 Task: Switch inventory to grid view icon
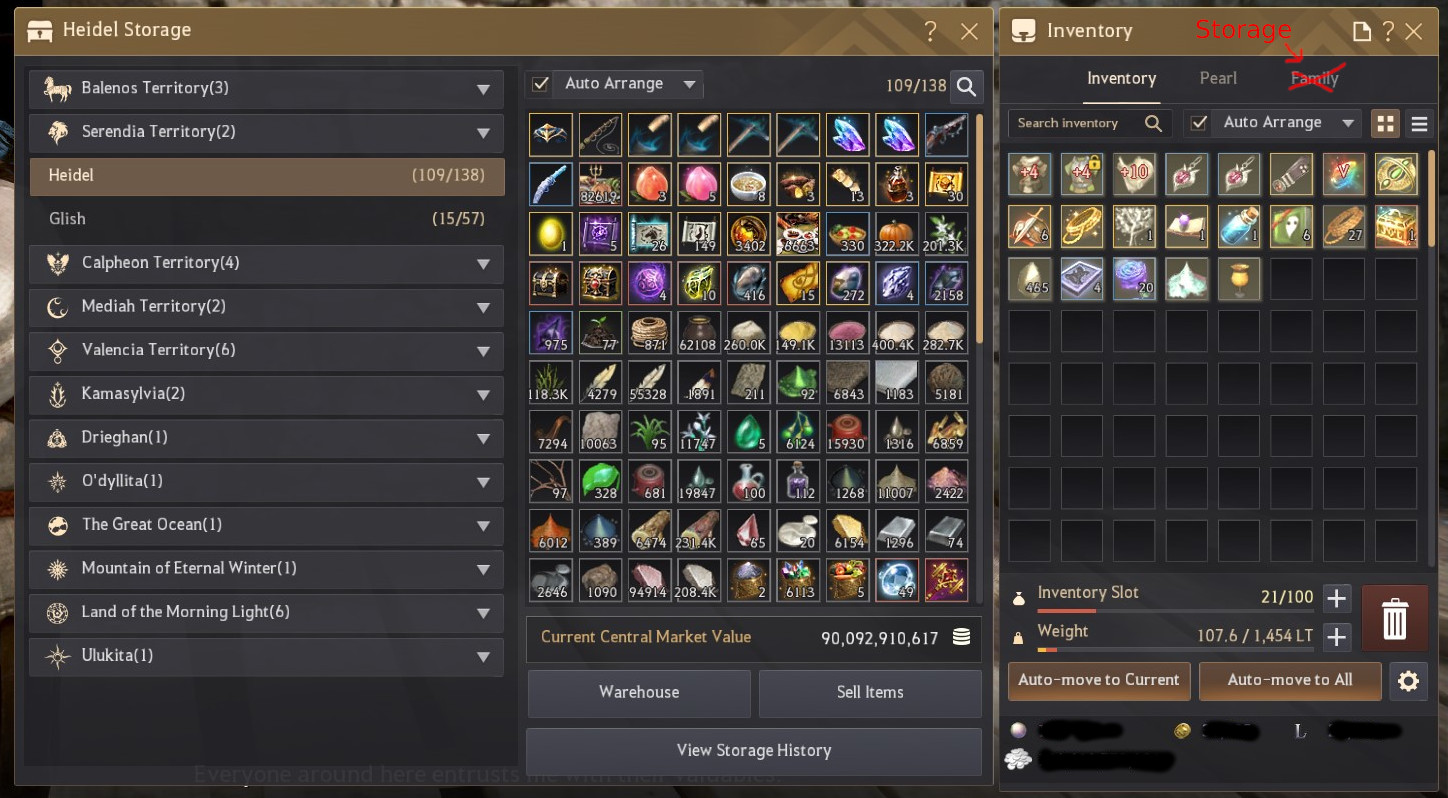(1385, 124)
